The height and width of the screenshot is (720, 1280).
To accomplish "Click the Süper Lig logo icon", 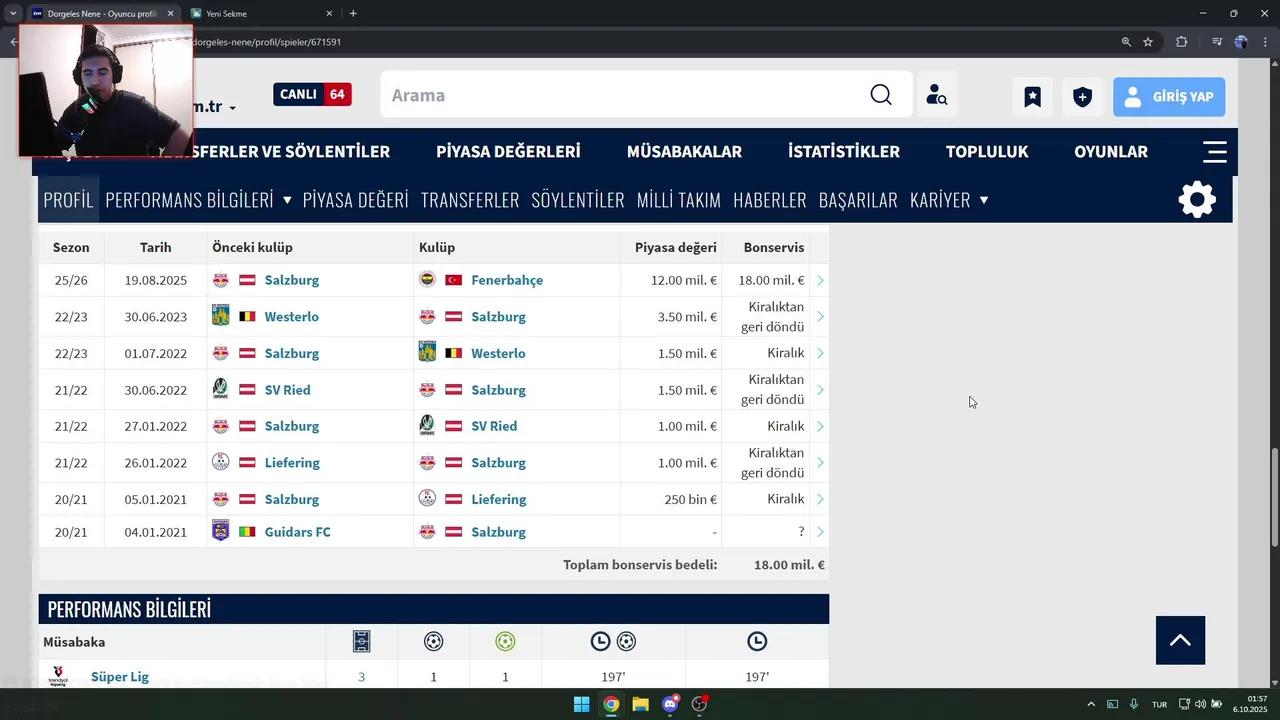I will tap(58, 677).
